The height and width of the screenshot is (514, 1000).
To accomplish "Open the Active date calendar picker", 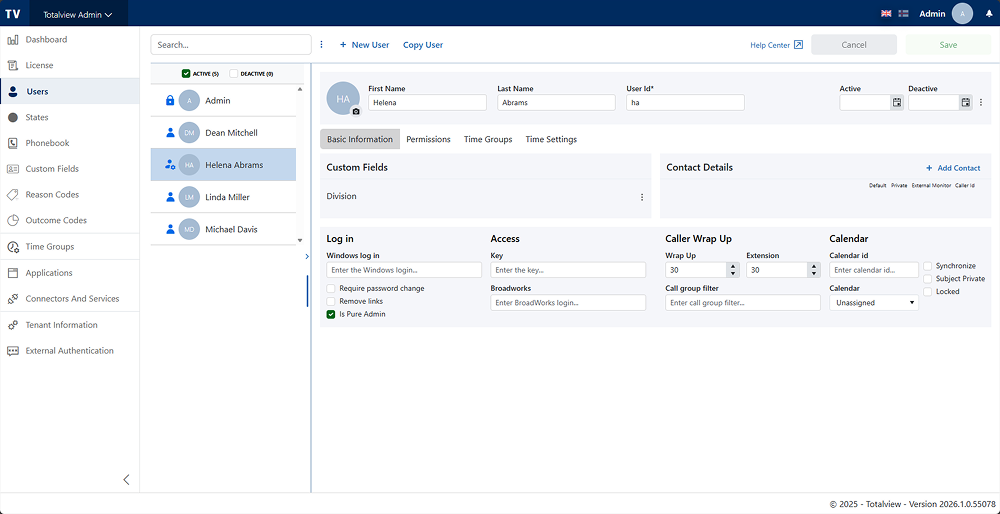I will click(x=897, y=103).
